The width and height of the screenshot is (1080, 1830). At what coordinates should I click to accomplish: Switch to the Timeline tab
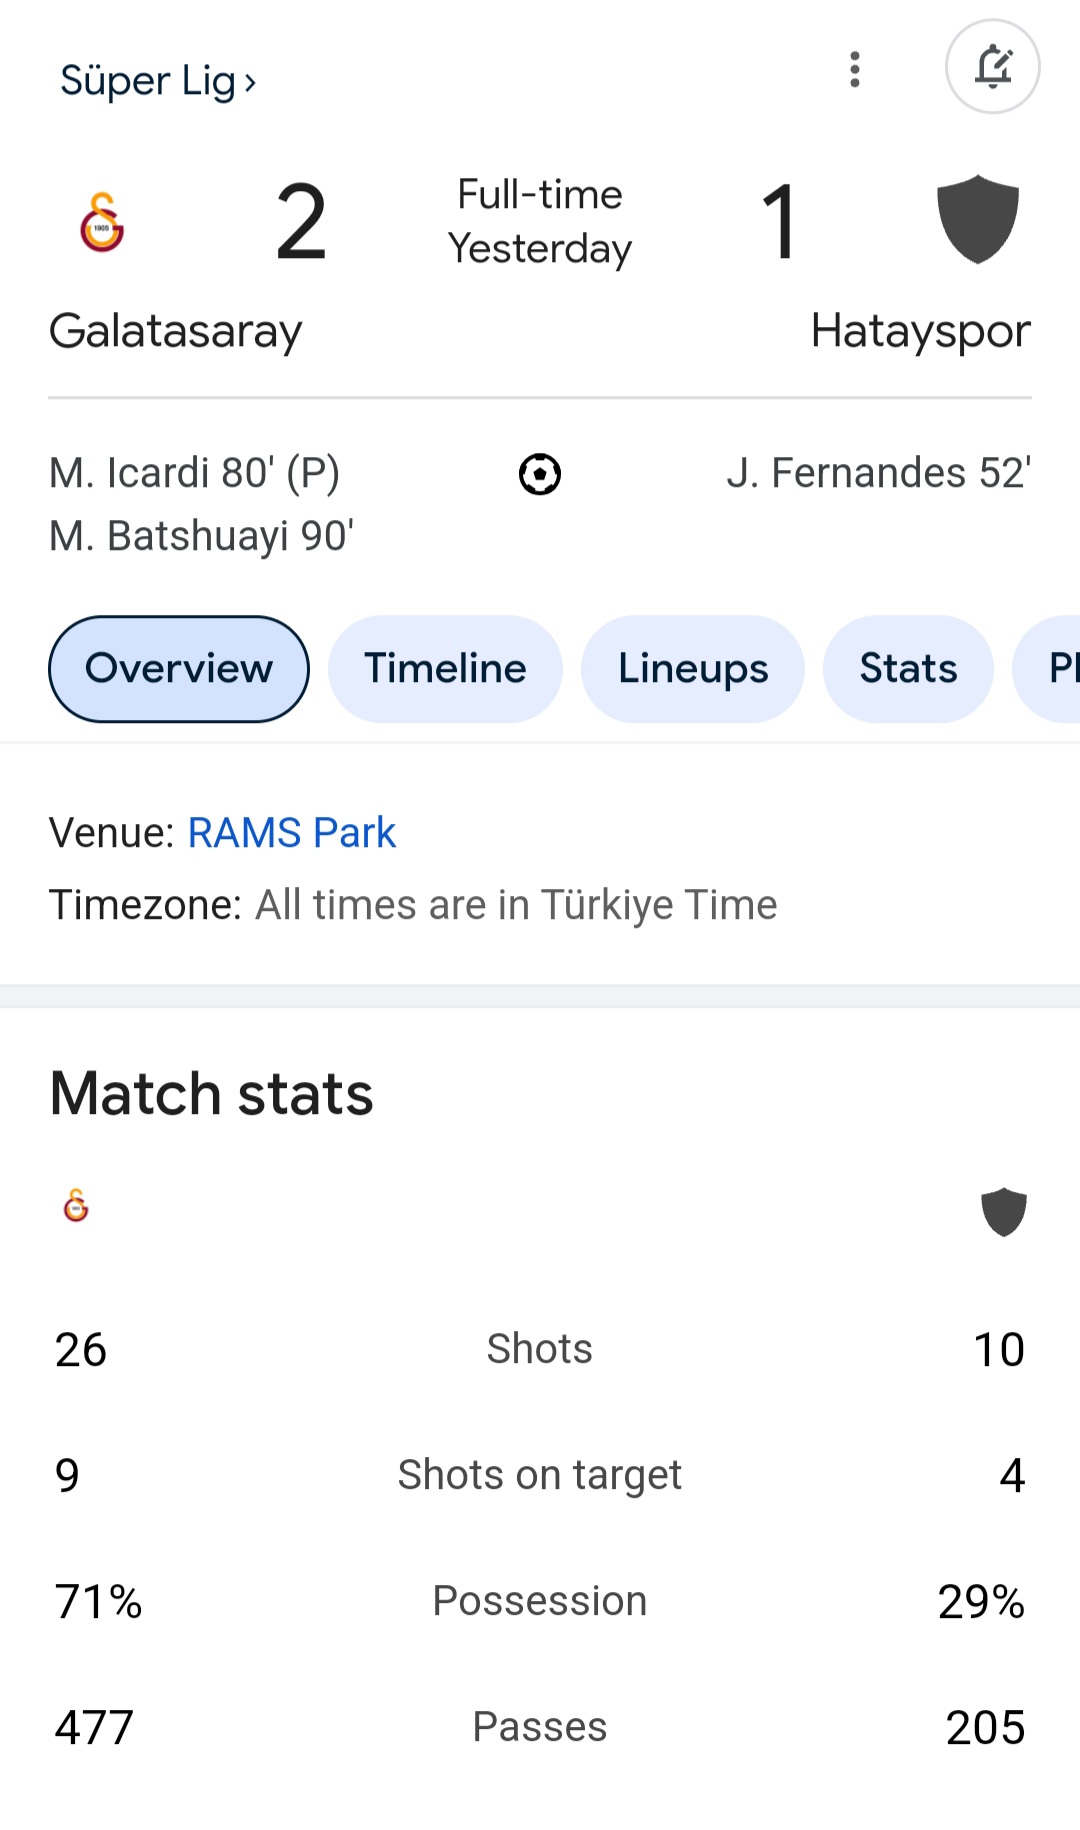(x=445, y=668)
